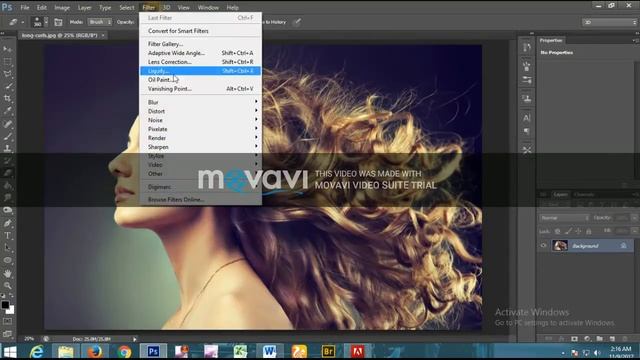The height and width of the screenshot is (360, 640).
Task: Toggle lock transparent pixels
Action: pyautogui.click(x=558, y=231)
